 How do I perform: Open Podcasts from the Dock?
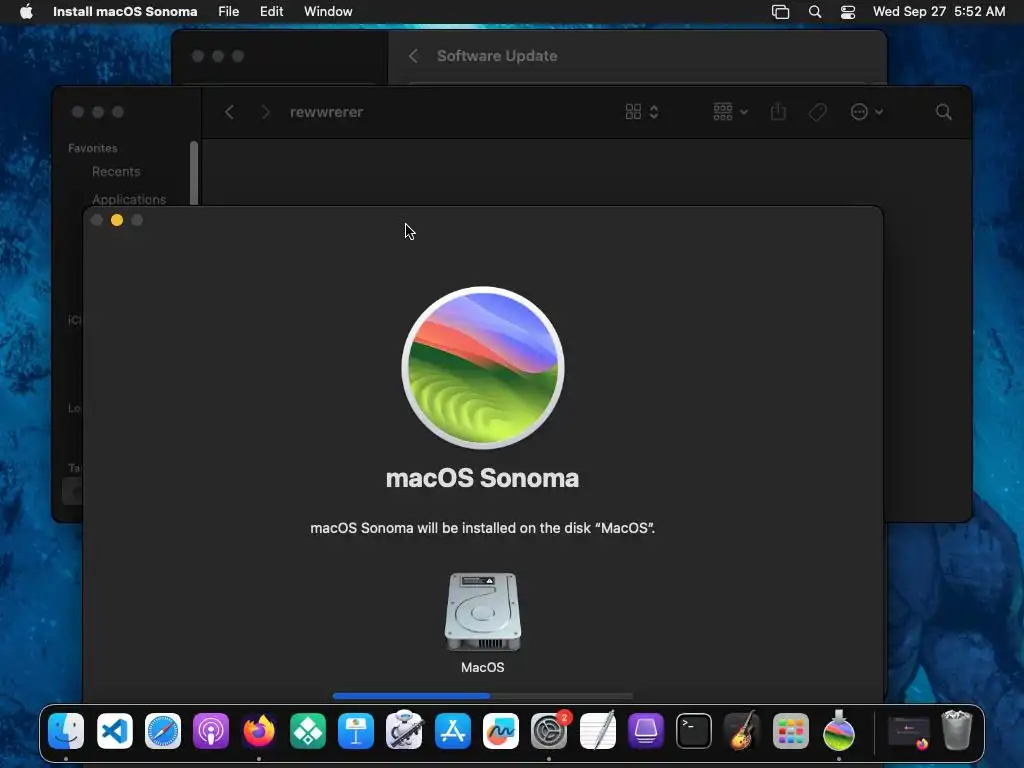click(211, 731)
